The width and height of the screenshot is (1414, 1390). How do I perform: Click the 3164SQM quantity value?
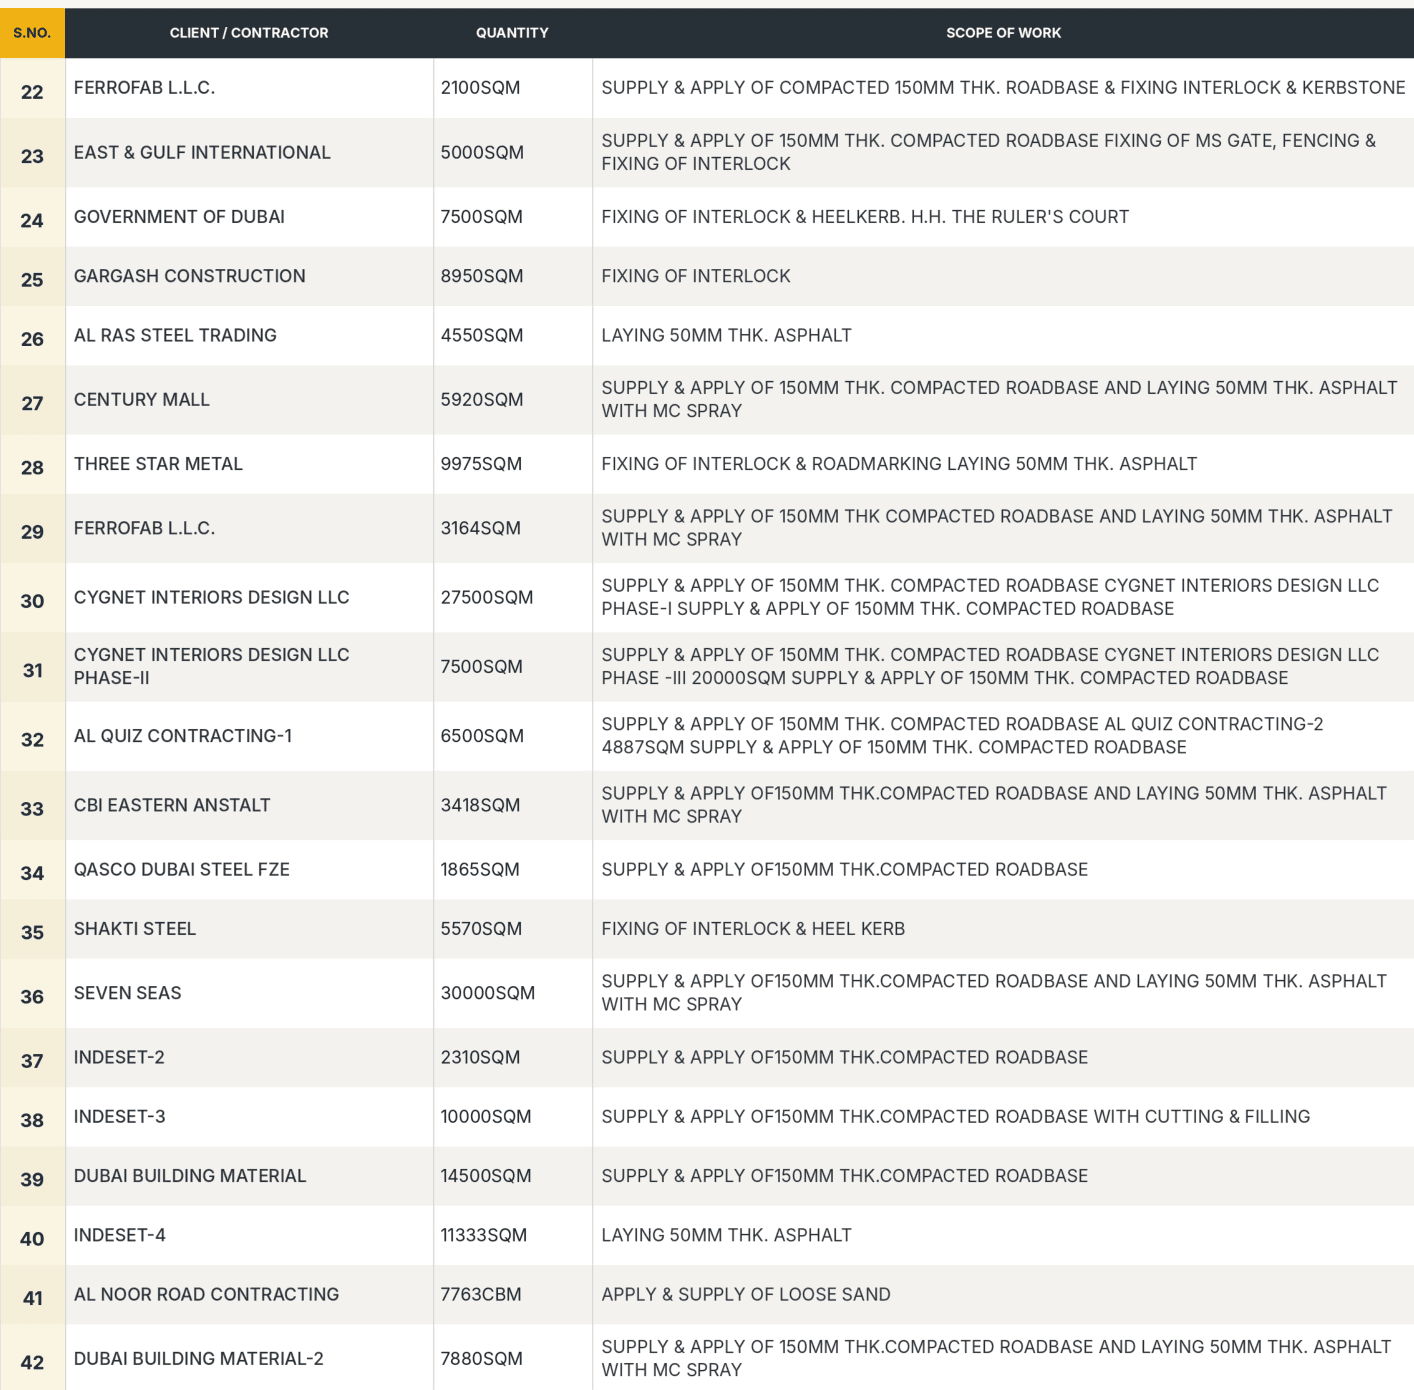pos(481,528)
